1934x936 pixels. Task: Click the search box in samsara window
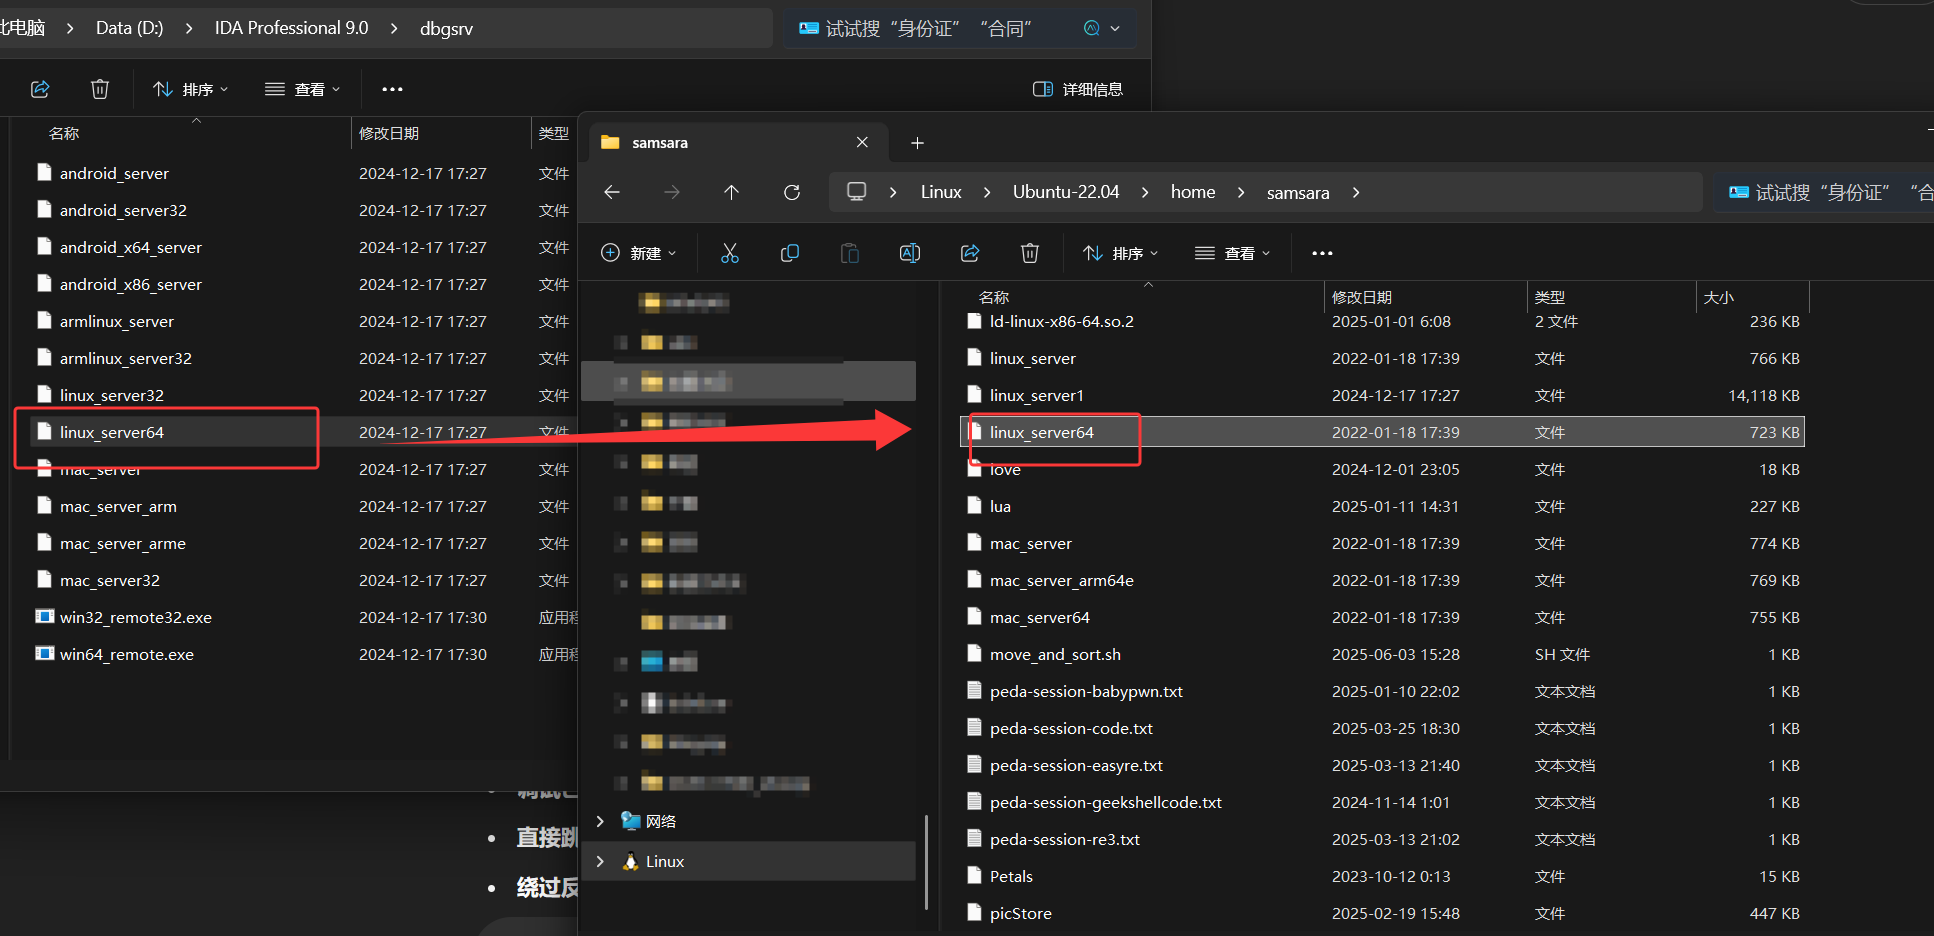click(1825, 192)
